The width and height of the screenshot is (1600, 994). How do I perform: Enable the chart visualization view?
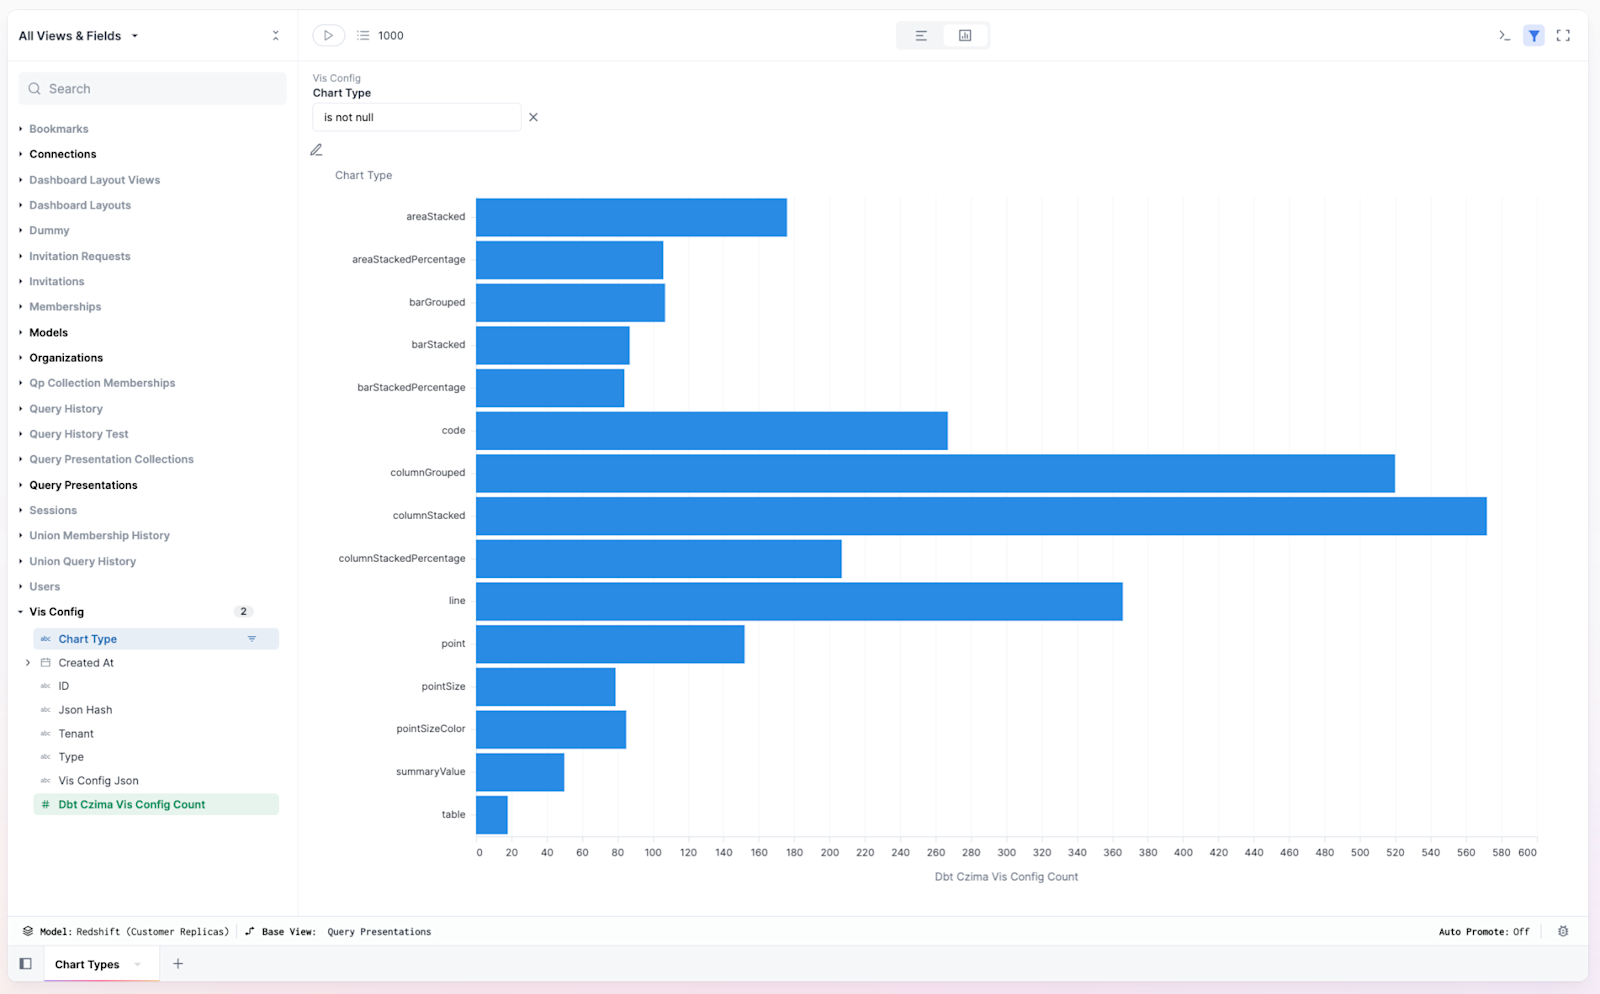click(x=965, y=35)
